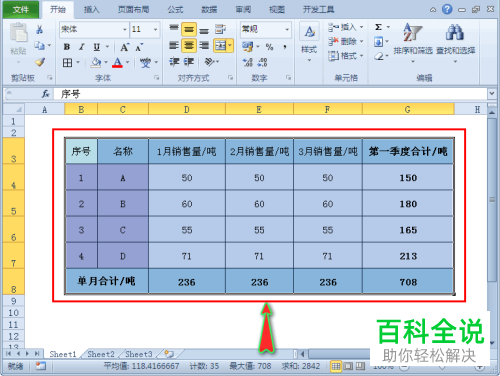
Task: Switch to 插入 ribbon tab
Action: click(91, 10)
